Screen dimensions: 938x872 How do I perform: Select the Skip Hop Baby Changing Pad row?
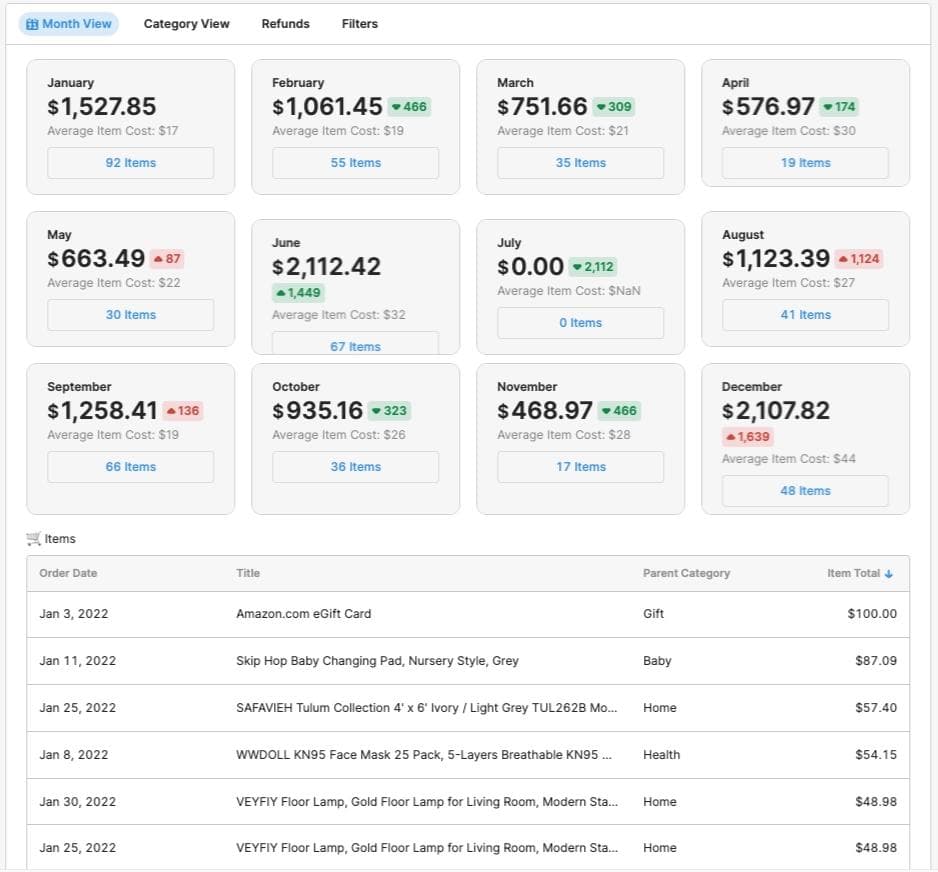[377, 661]
